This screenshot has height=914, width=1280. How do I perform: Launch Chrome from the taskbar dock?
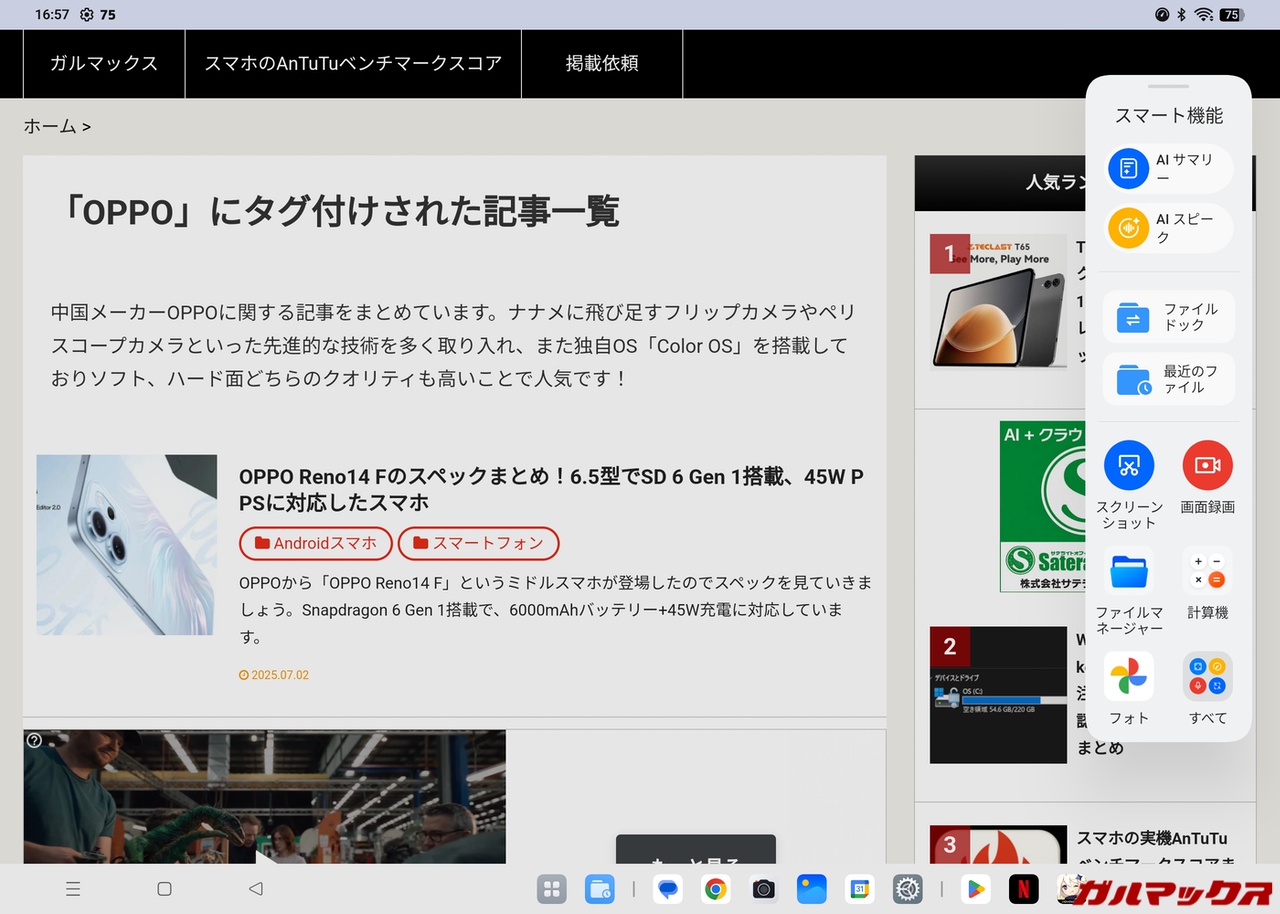click(x=714, y=889)
